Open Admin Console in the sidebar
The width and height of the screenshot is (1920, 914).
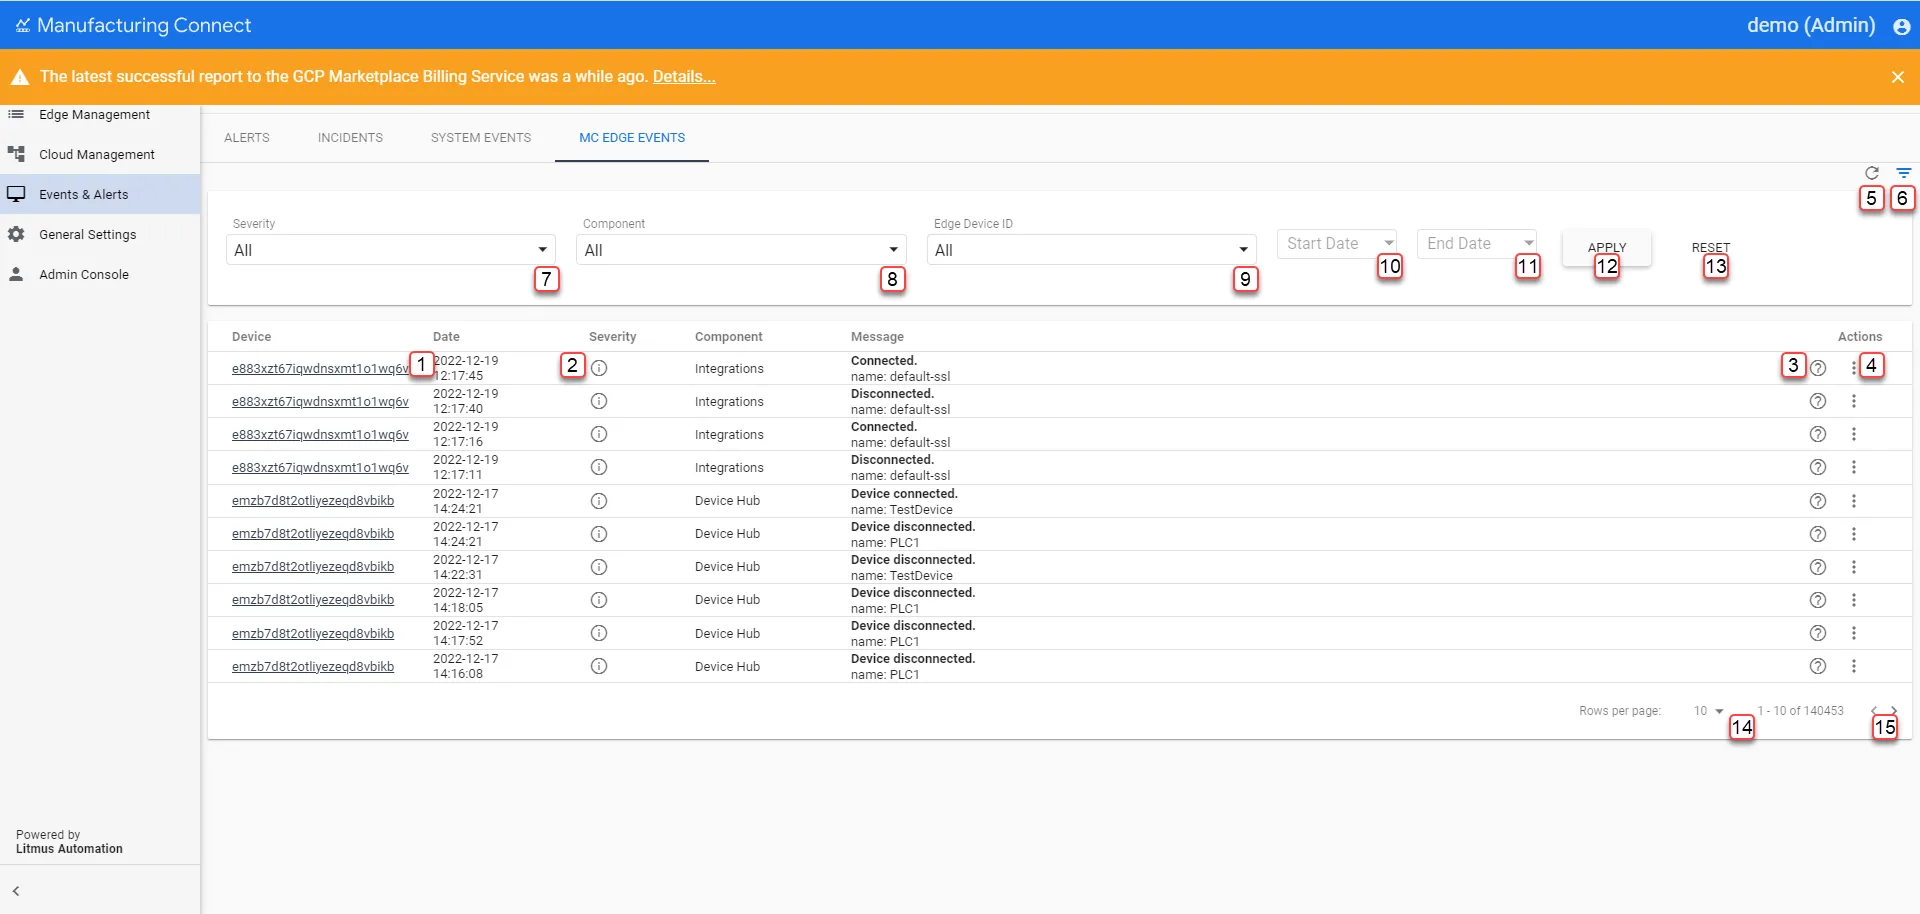click(x=100, y=274)
